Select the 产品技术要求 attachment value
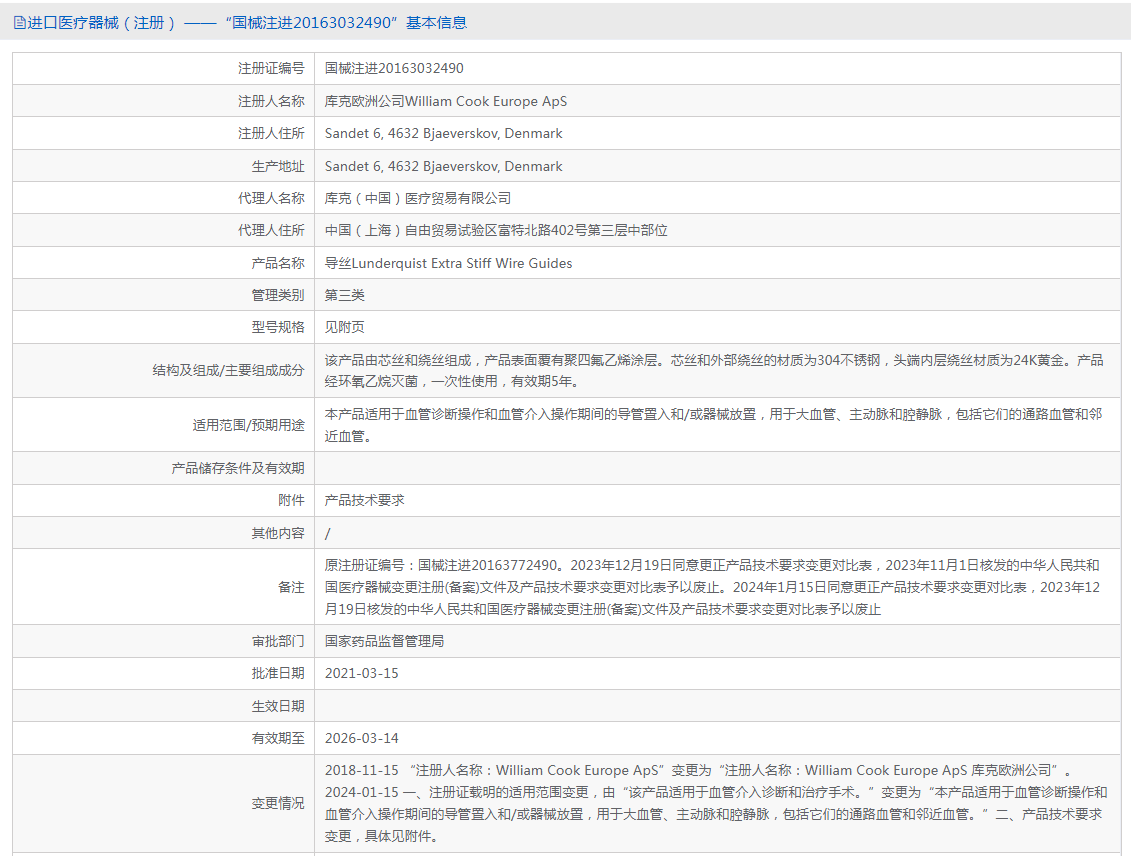The width and height of the screenshot is (1131, 856). point(364,500)
